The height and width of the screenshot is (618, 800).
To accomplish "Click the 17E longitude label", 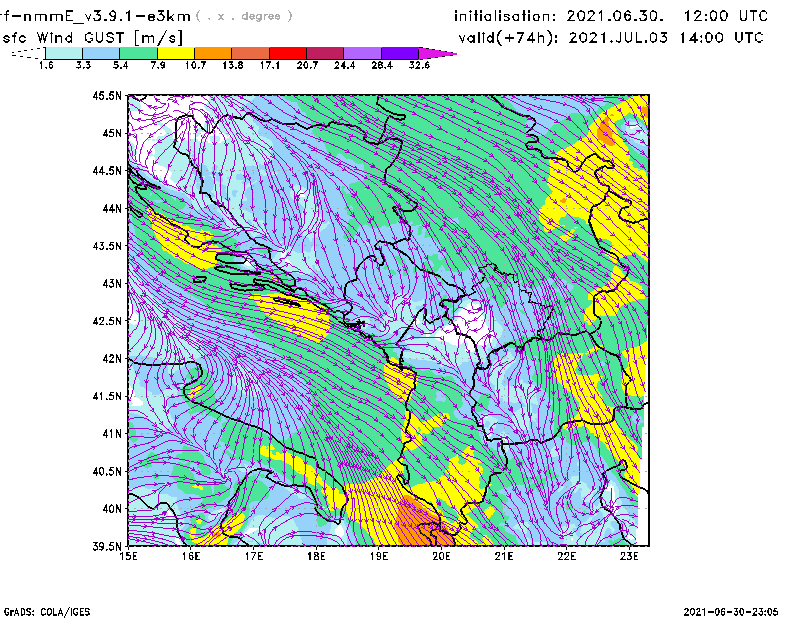I will click(x=254, y=556).
